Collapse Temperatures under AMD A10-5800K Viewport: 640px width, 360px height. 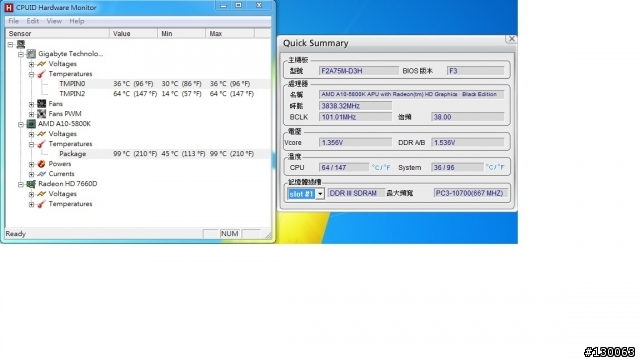click(31, 144)
